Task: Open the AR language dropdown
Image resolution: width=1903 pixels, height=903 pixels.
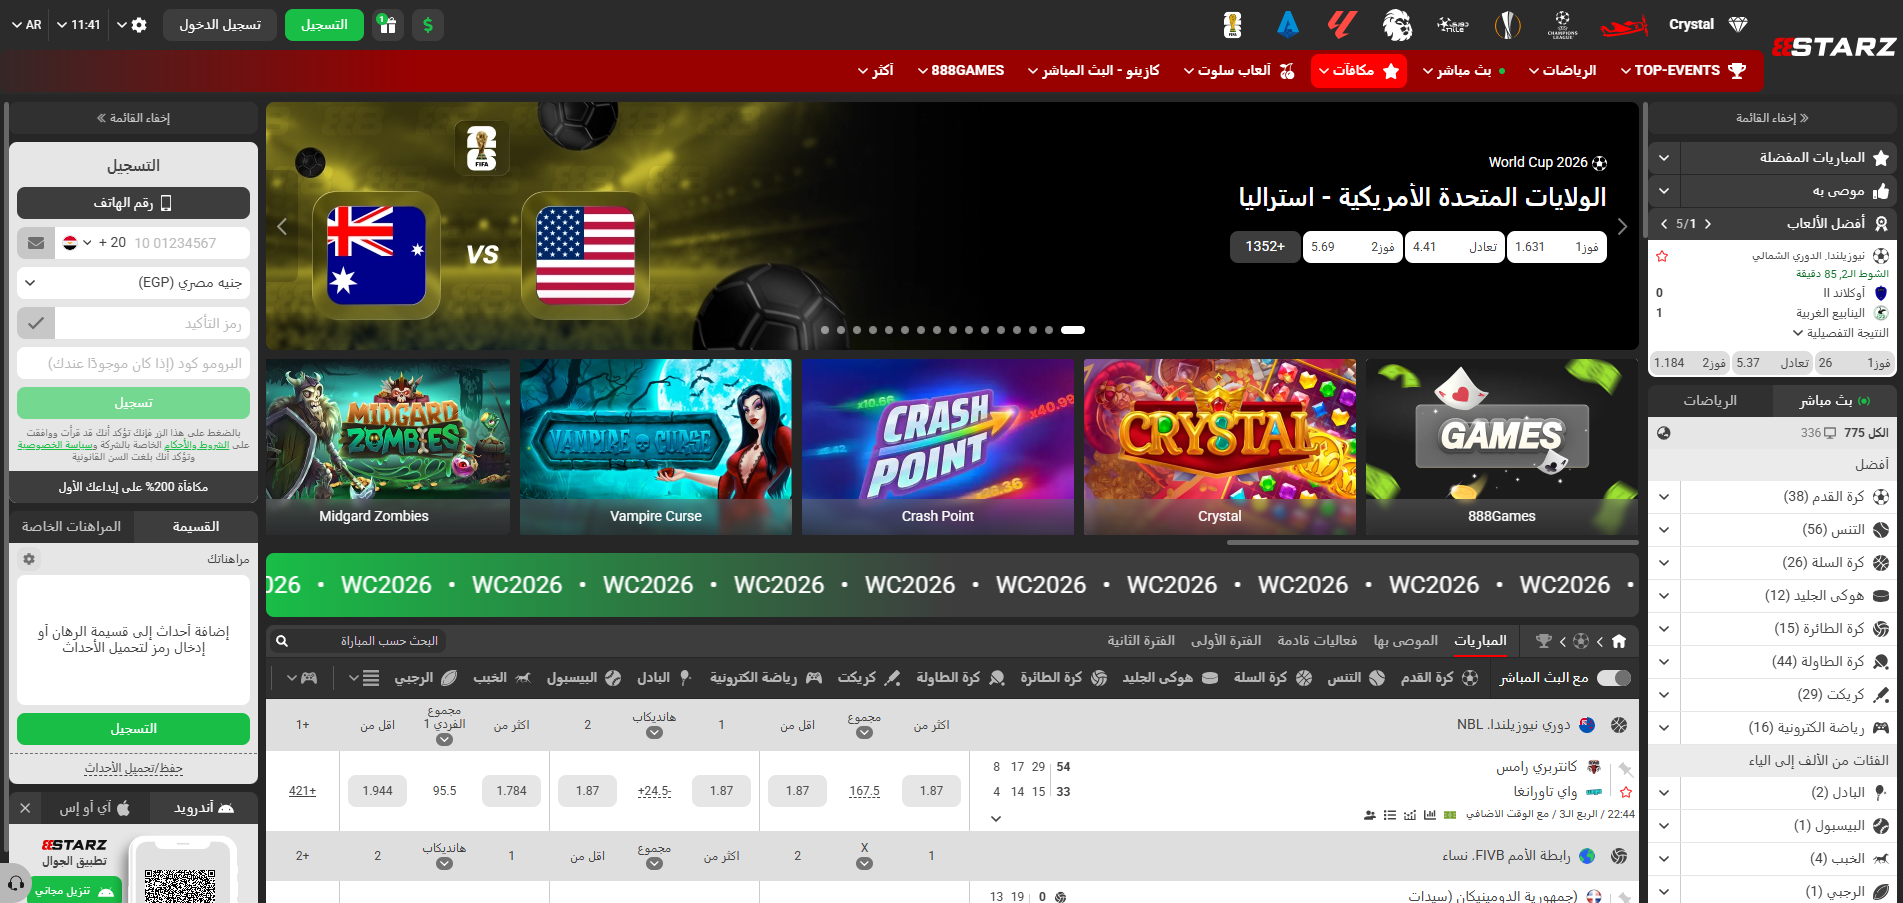Action: point(27,25)
